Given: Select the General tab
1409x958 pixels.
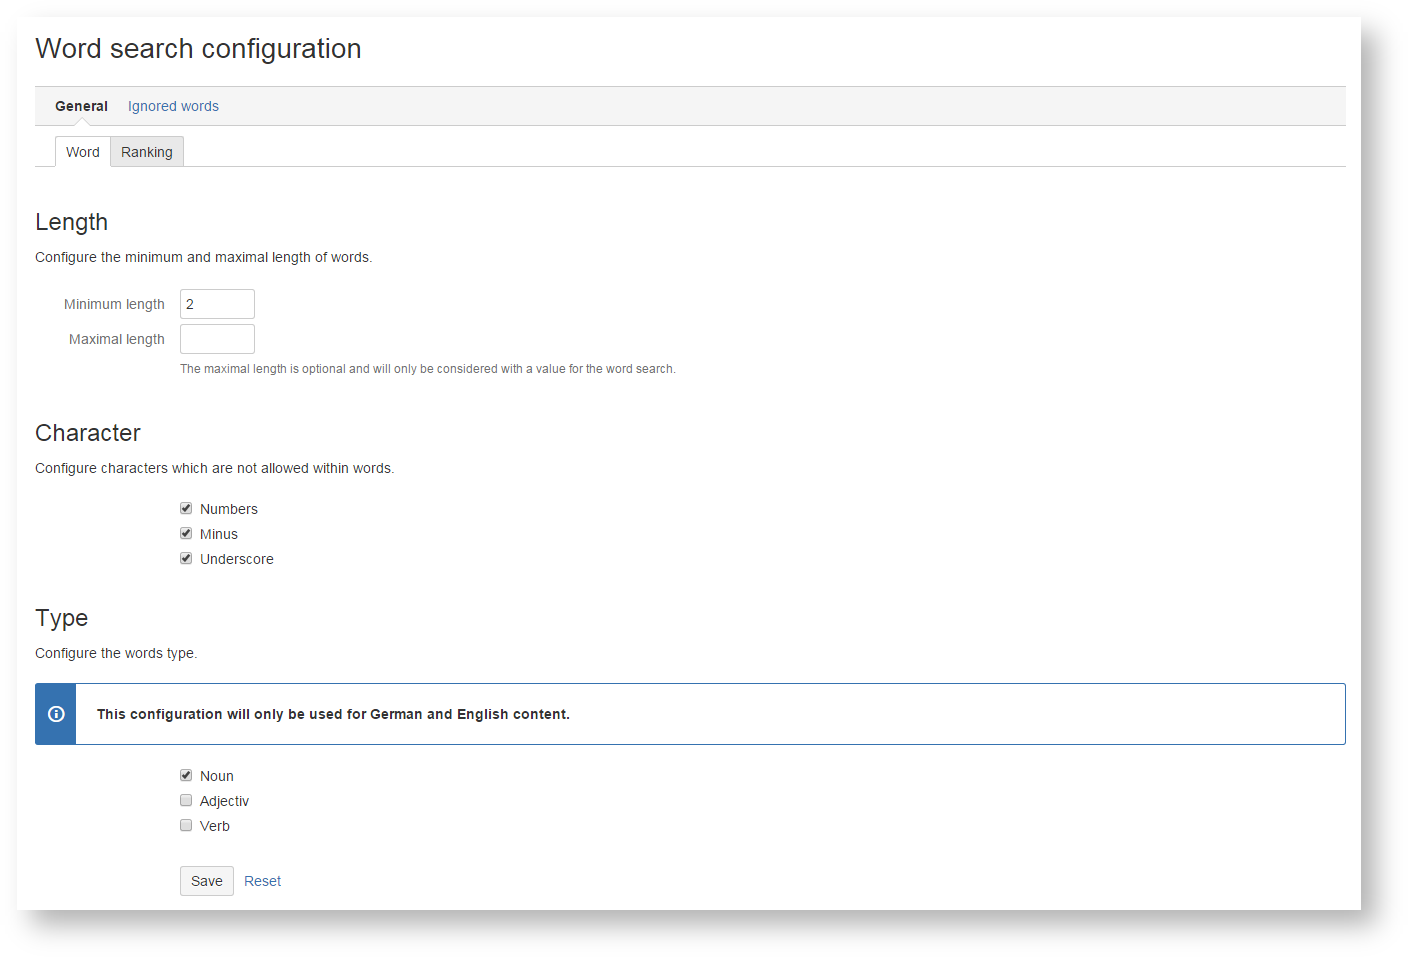Looking at the screenshot, I should (81, 106).
